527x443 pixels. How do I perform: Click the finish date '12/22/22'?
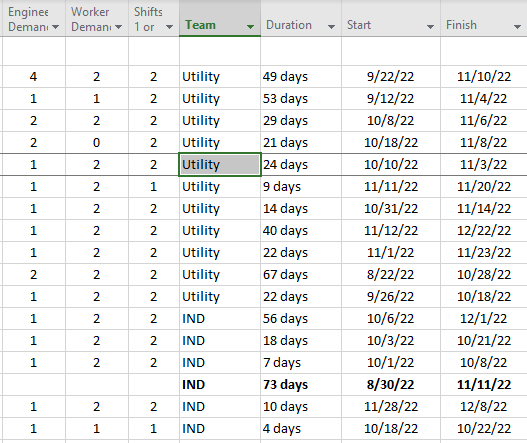click(x=484, y=231)
